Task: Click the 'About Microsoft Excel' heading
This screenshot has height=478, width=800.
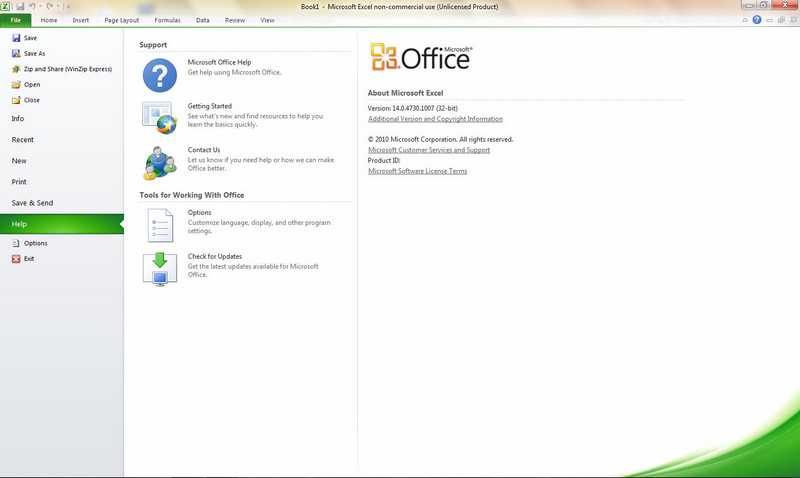Action: [406, 93]
